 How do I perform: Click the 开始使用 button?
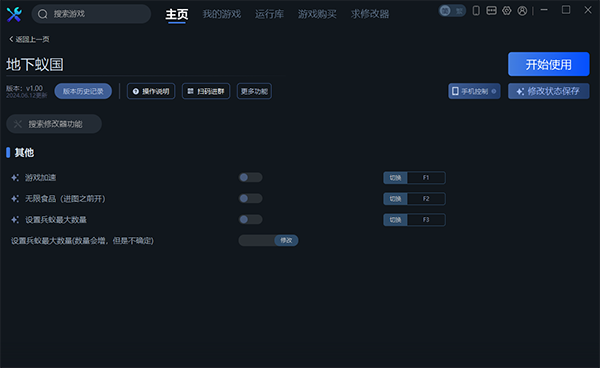[x=548, y=64]
